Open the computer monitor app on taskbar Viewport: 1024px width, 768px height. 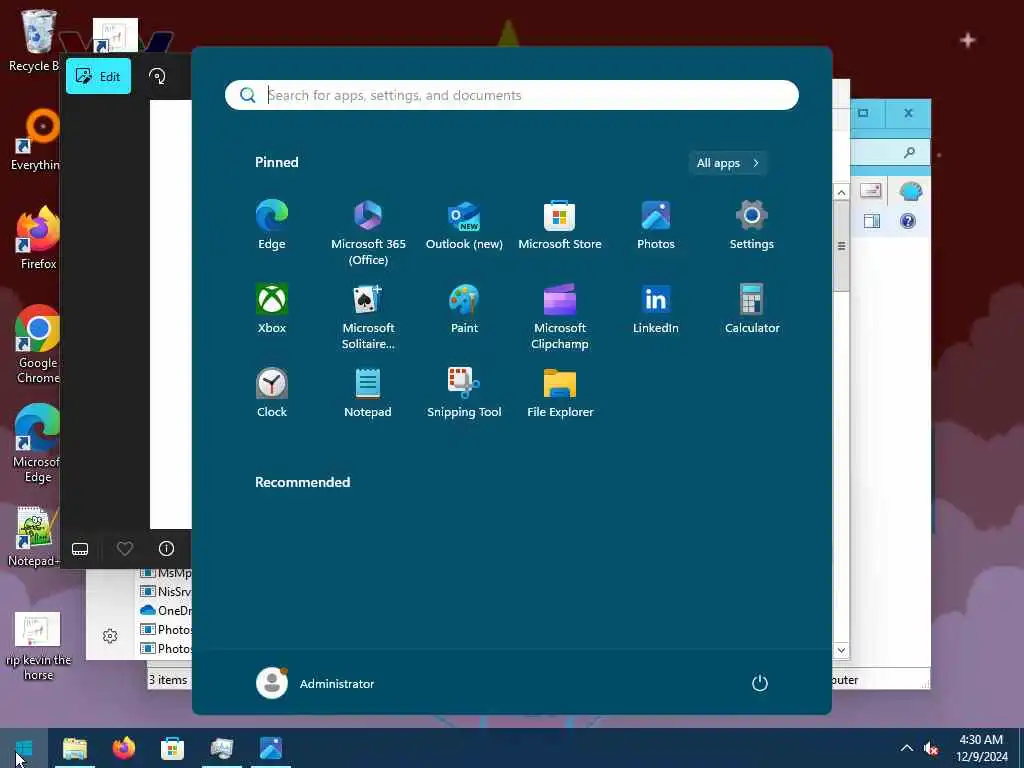tap(221, 748)
